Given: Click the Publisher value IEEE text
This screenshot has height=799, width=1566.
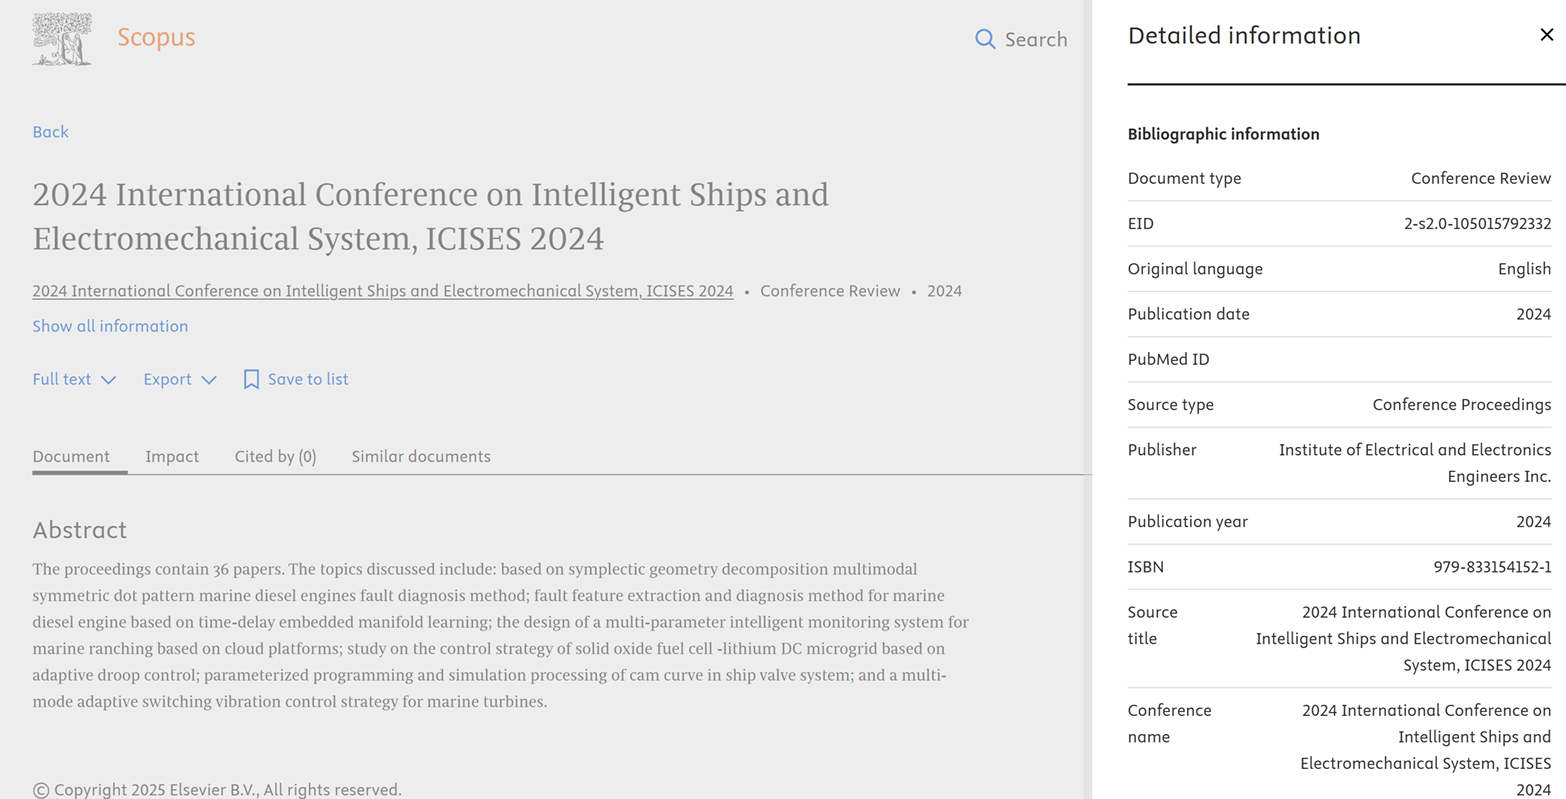Looking at the screenshot, I should (1415, 463).
